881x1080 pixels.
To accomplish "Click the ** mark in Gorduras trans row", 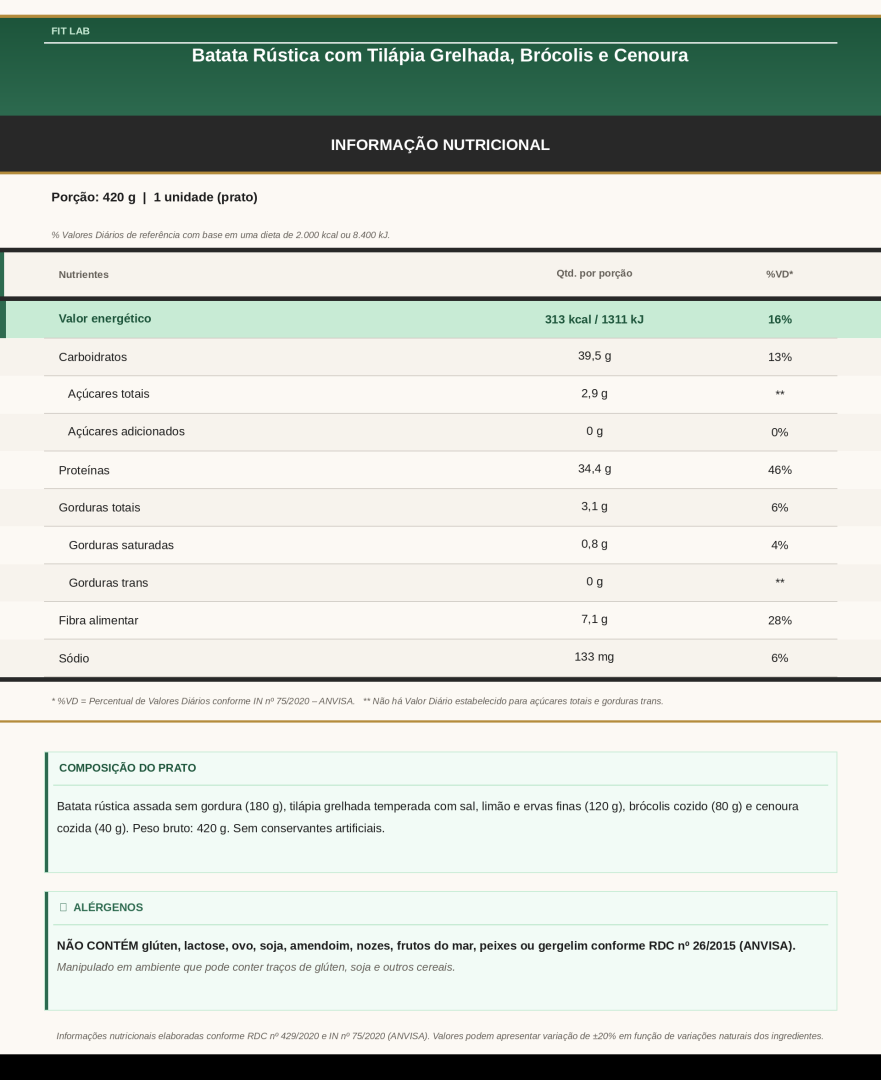I will [779, 581].
